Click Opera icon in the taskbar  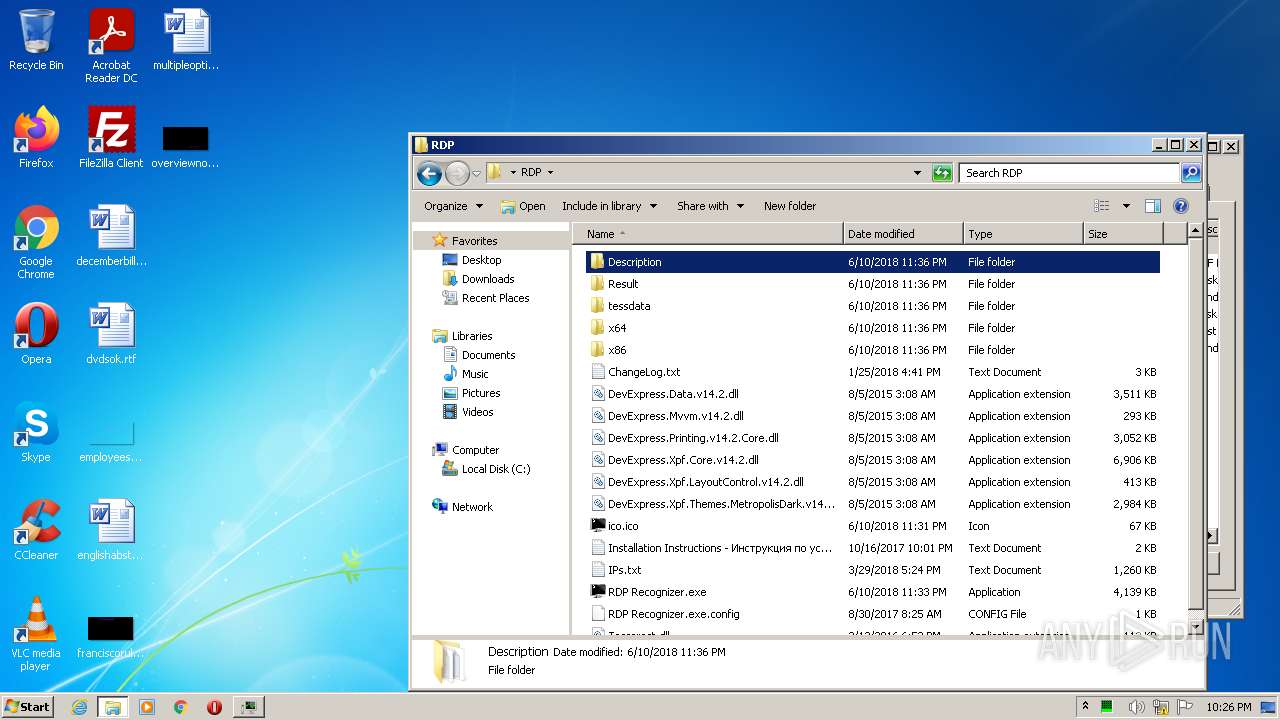(x=214, y=707)
